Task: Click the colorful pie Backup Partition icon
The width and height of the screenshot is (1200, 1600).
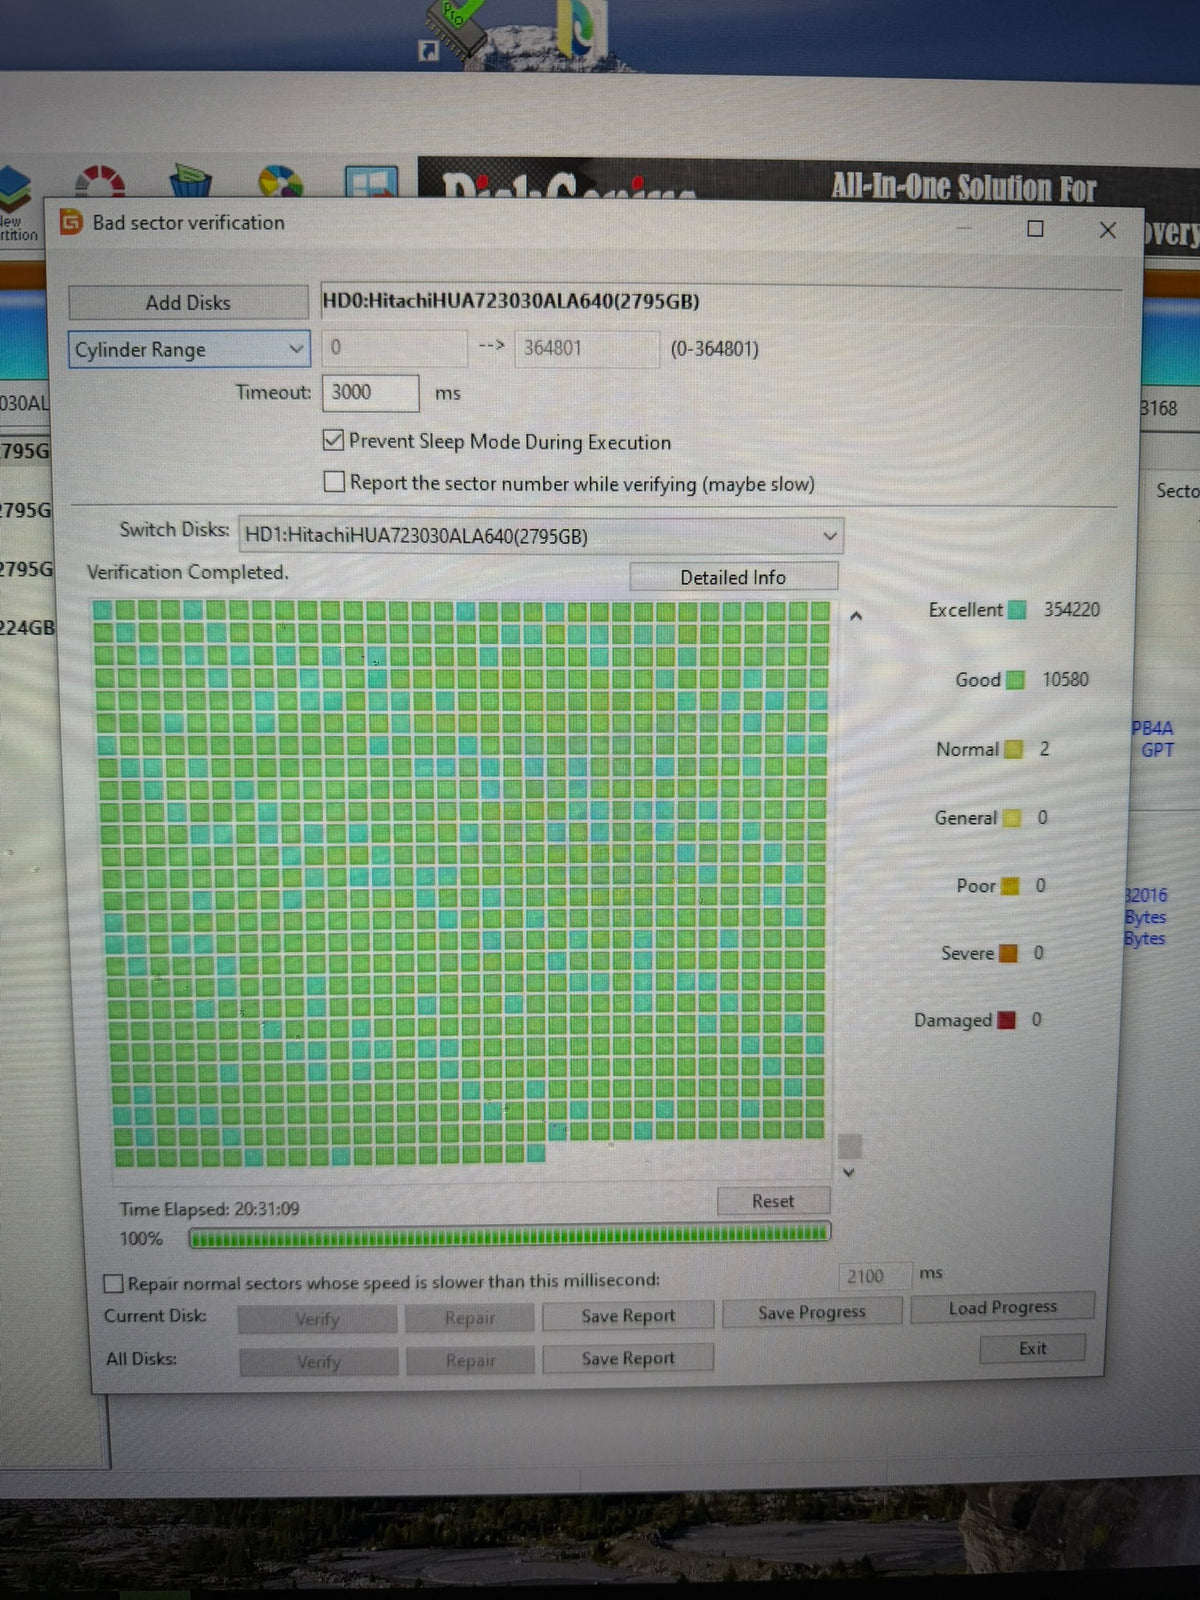Action: [x=281, y=181]
